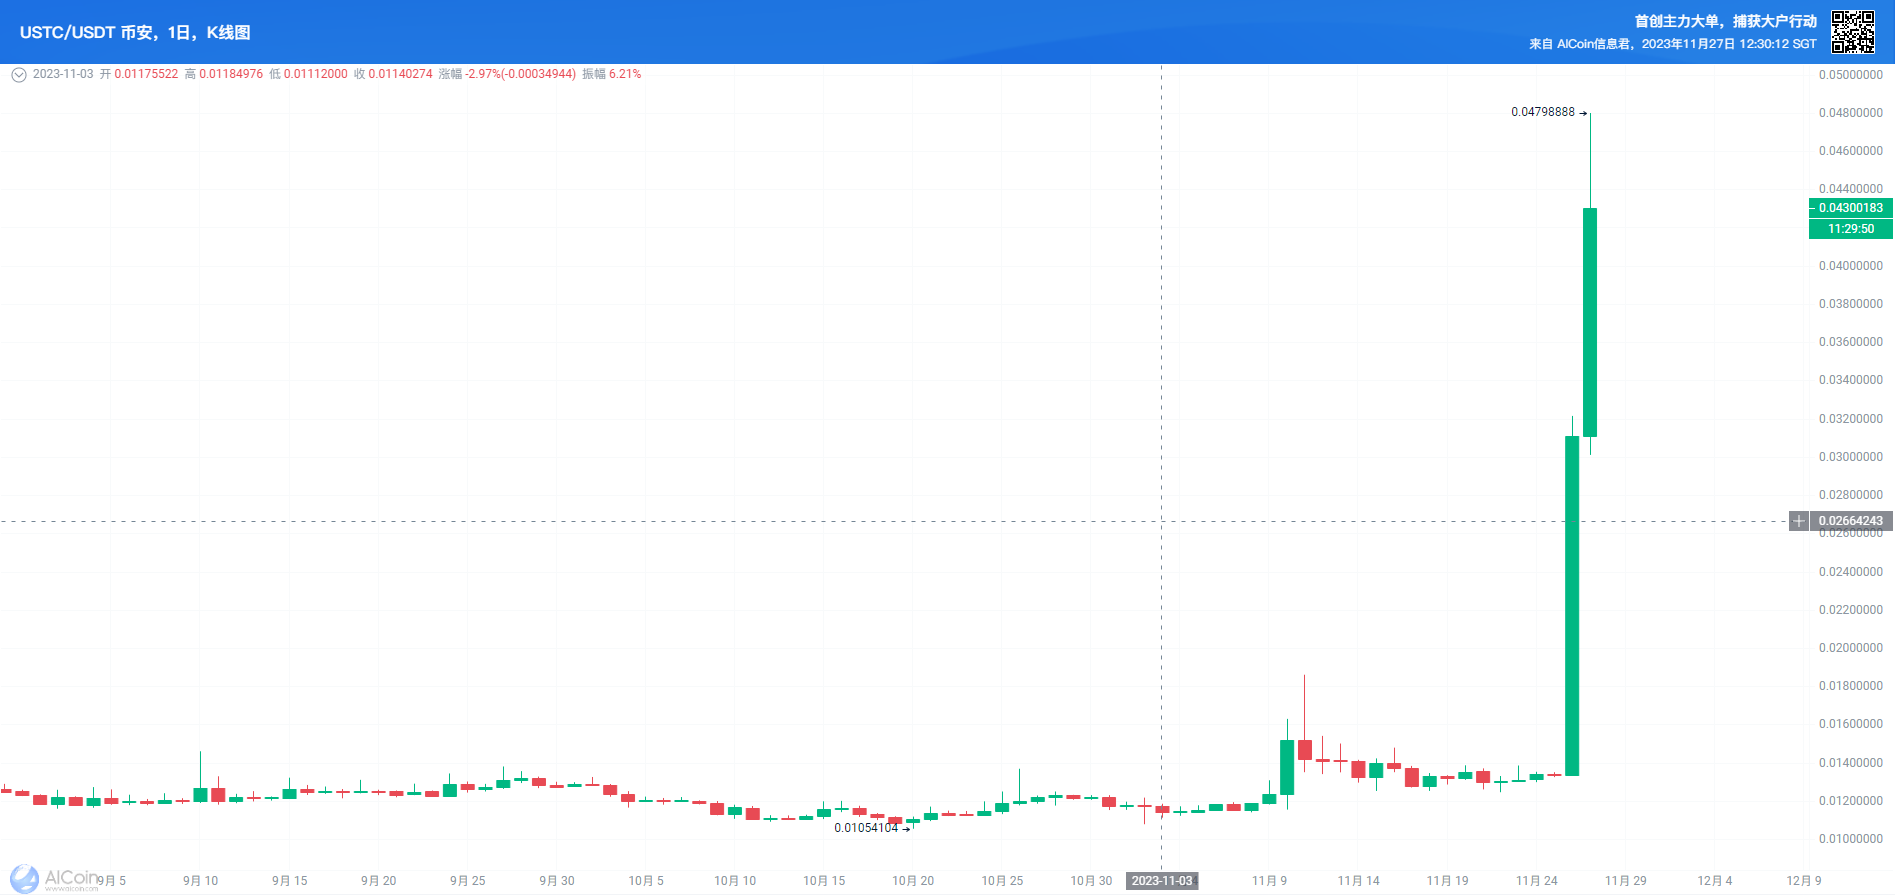The image size is (1895, 895).
Task: Click the close value 0.01140274
Action: click(x=401, y=74)
